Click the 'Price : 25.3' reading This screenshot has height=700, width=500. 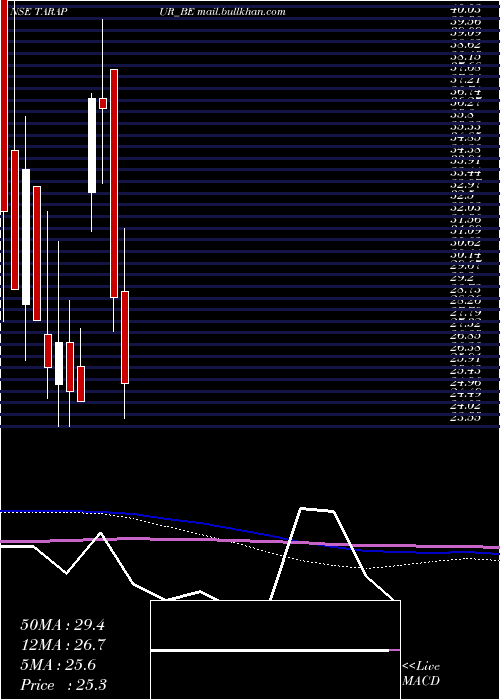(x=63, y=685)
